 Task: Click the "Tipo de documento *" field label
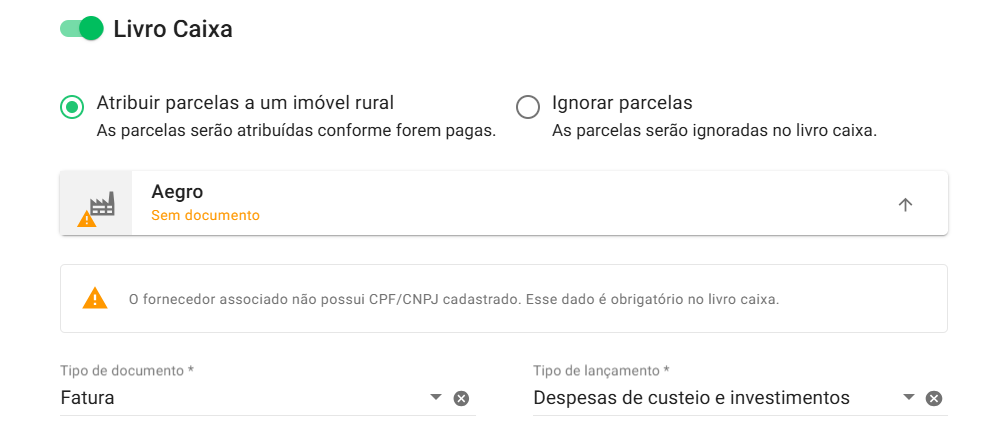point(127,371)
